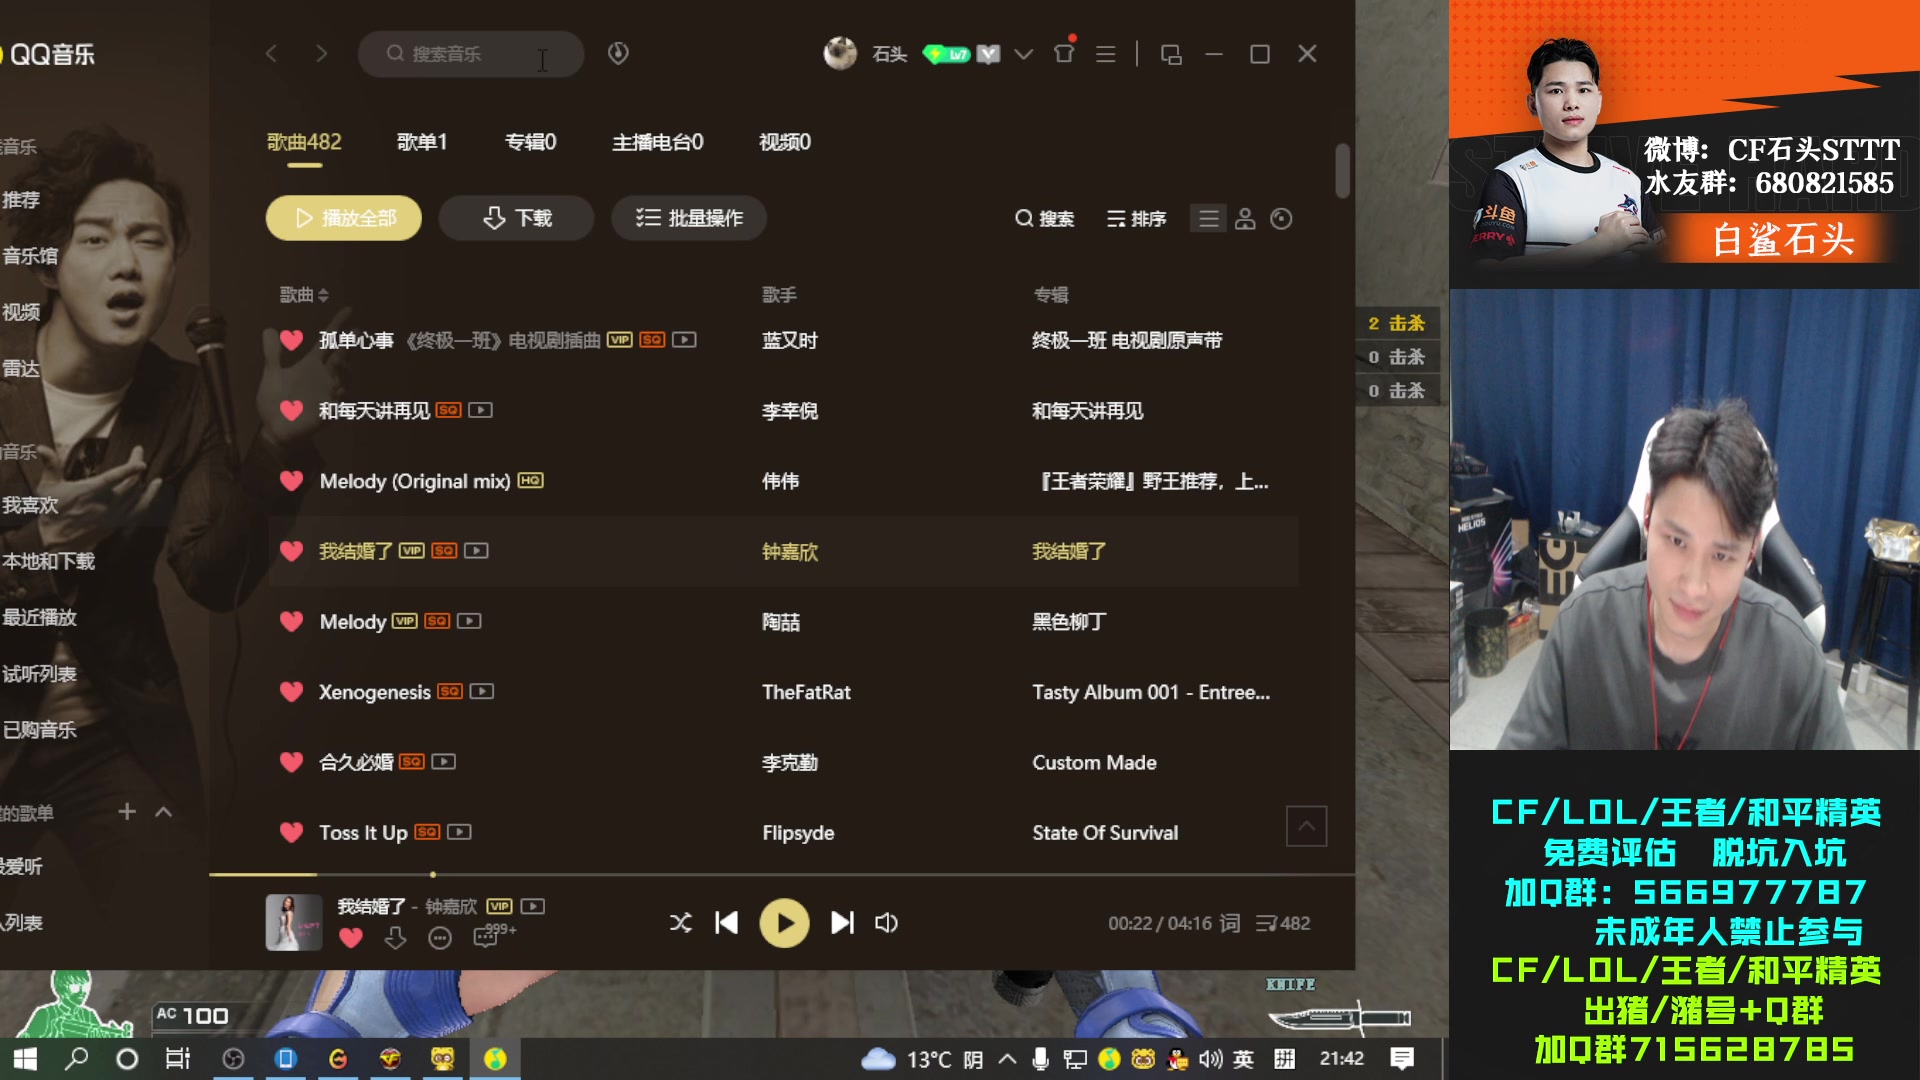Select the 歌曲482 tab
This screenshot has height=1080, width=1920.
point(304,142)
